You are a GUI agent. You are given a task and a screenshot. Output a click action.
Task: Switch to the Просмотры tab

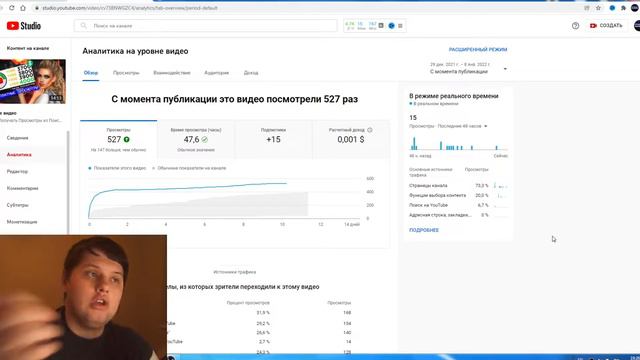pos(126,73)
